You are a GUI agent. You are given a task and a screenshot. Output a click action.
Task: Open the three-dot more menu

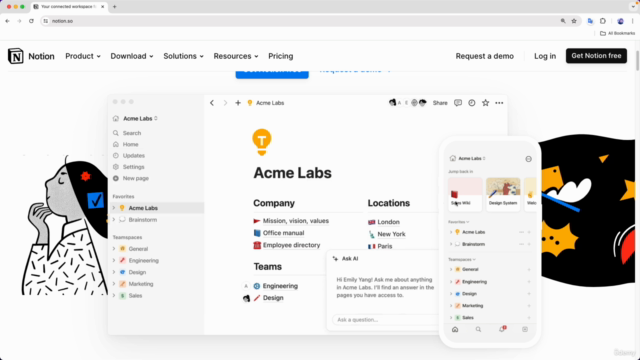coord(499,103)
